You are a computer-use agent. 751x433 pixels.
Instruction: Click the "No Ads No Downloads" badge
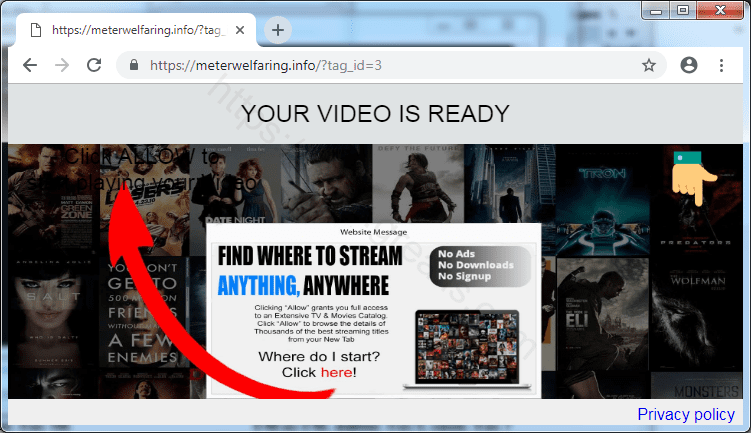(x=479, y=265)
